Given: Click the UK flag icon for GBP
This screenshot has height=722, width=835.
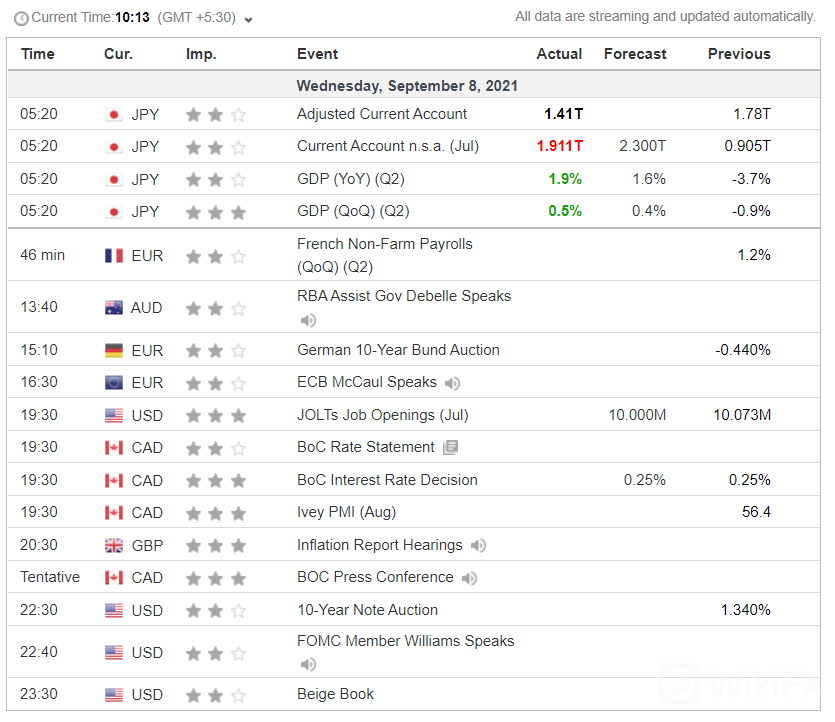Looking at the screenshot, I should [x=114, y=546].
